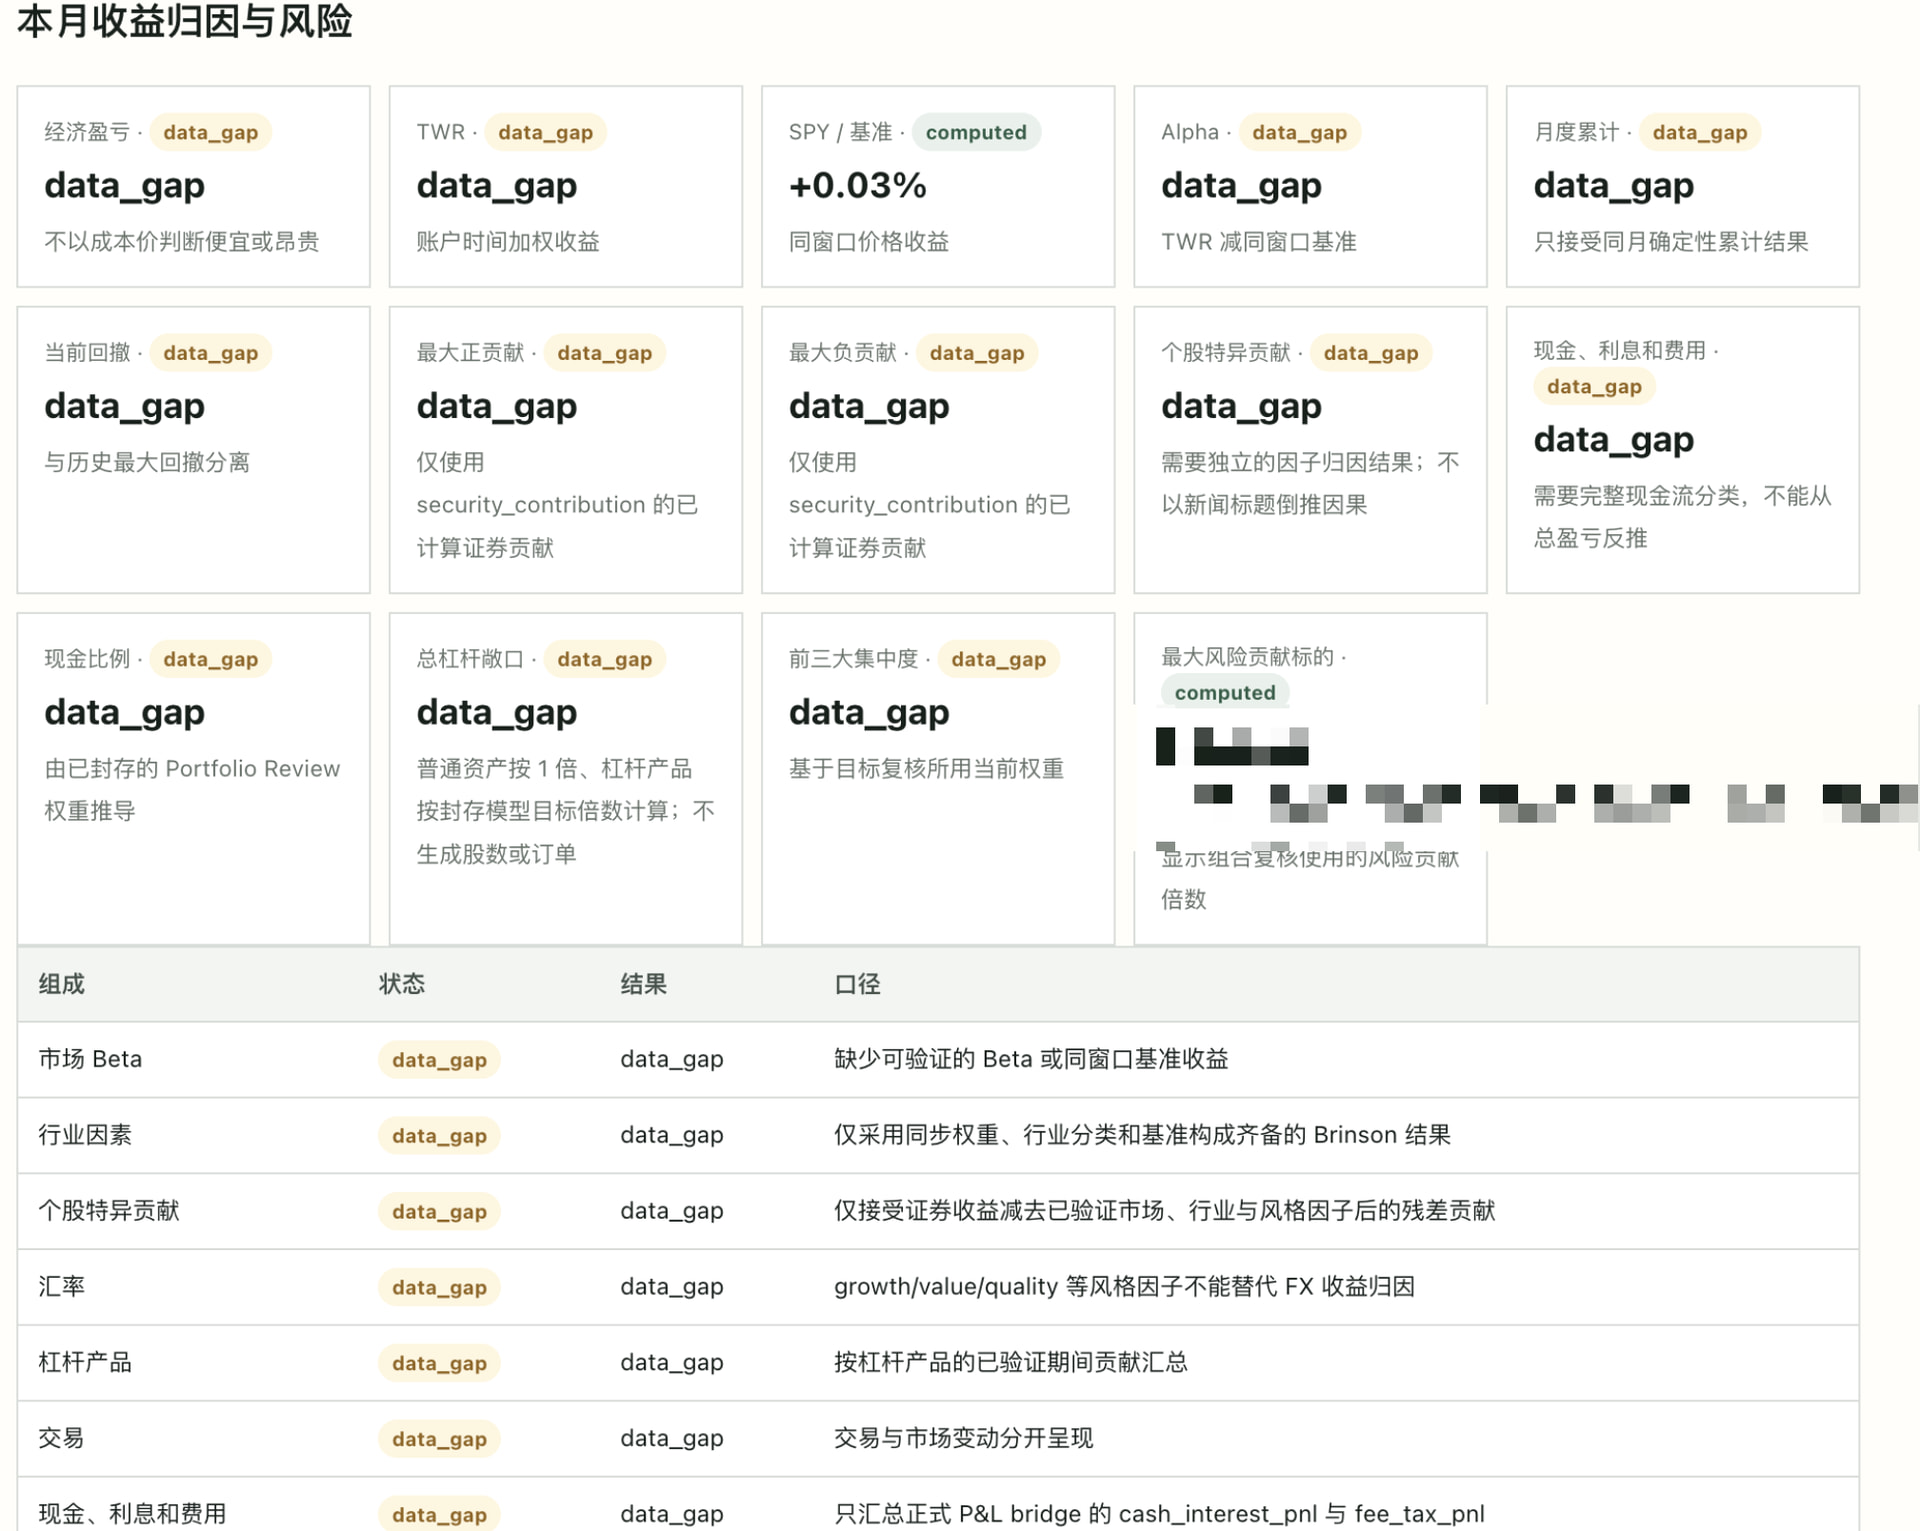Select the 个股特异贡献 table row name
This screenshot has width=1920, height=1531.
(x=109, y=1211)
